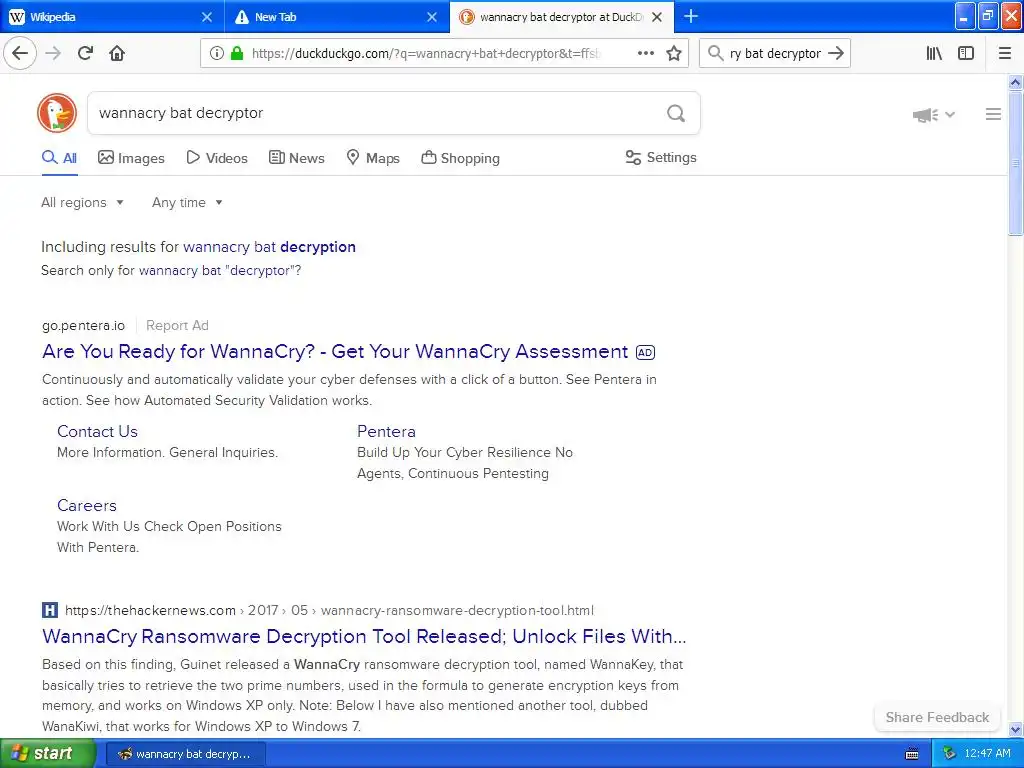Click the Forward navigation arrow
Image resolution: width=1024 pixels, height=768 pixels.
tap(54, 53)
